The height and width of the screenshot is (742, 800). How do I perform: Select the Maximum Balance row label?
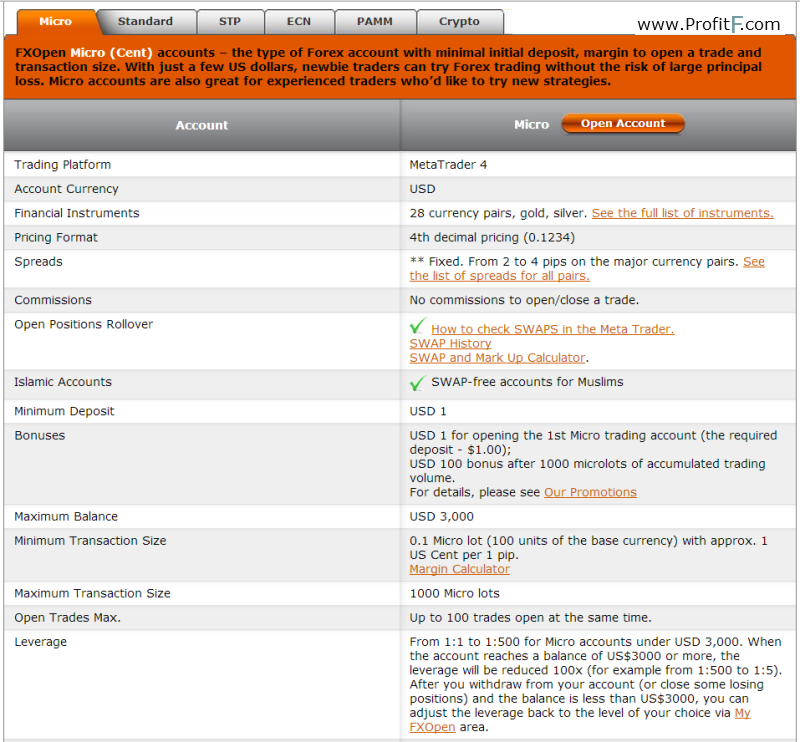coord(66,516)
